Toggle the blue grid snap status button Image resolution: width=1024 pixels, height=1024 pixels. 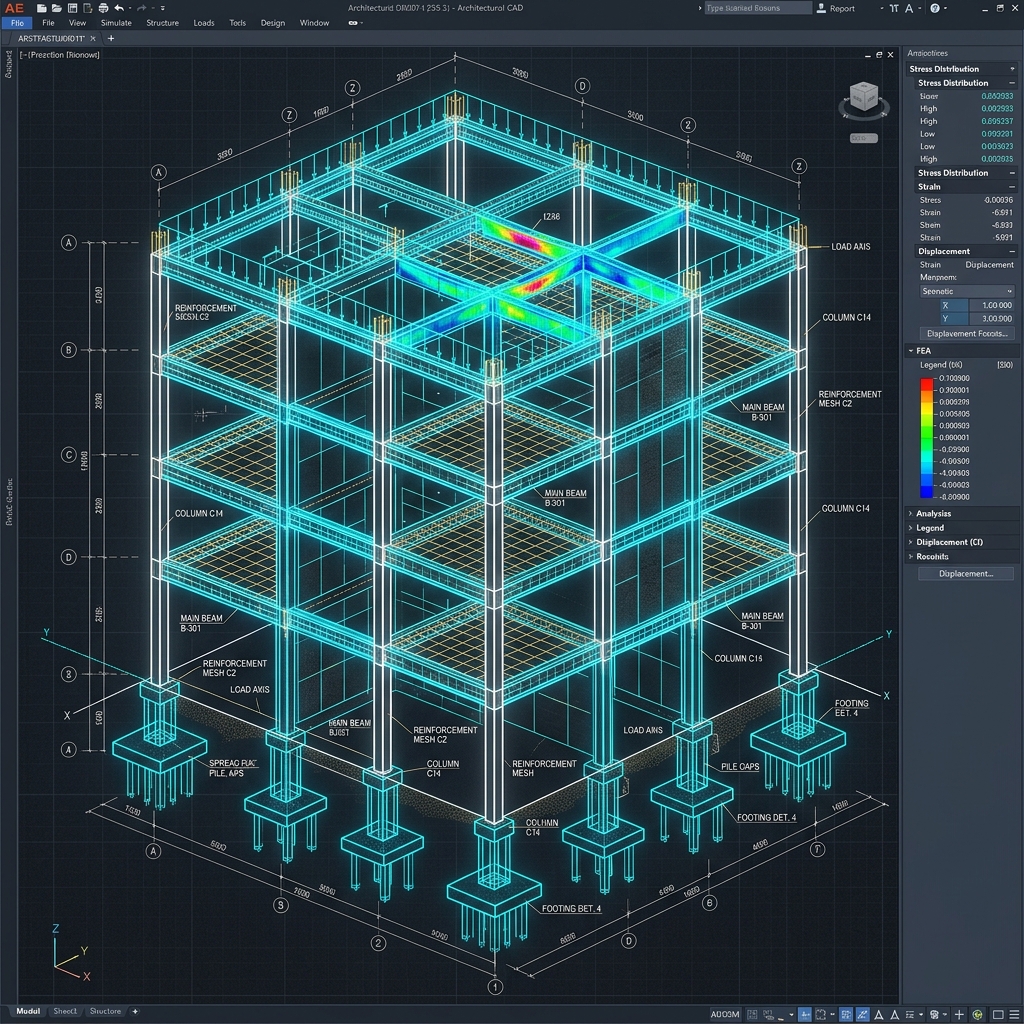point(846,1014)
